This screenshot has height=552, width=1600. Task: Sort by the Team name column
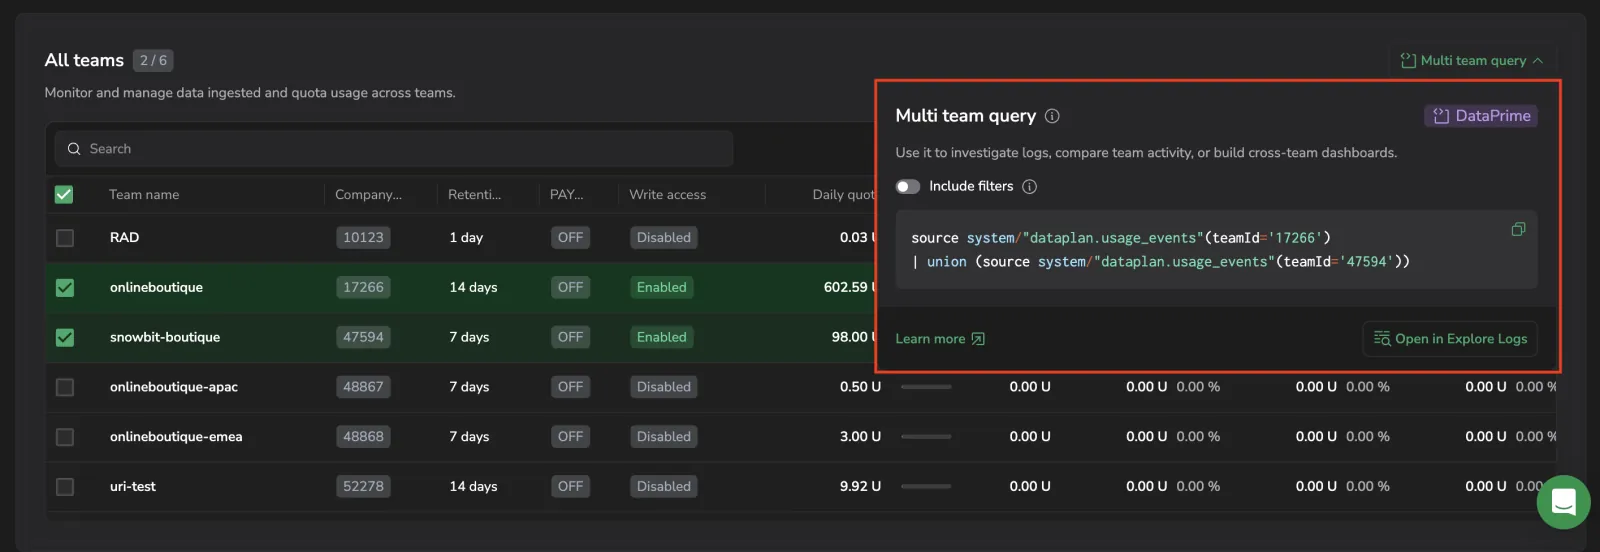click(x=144, y=195)
